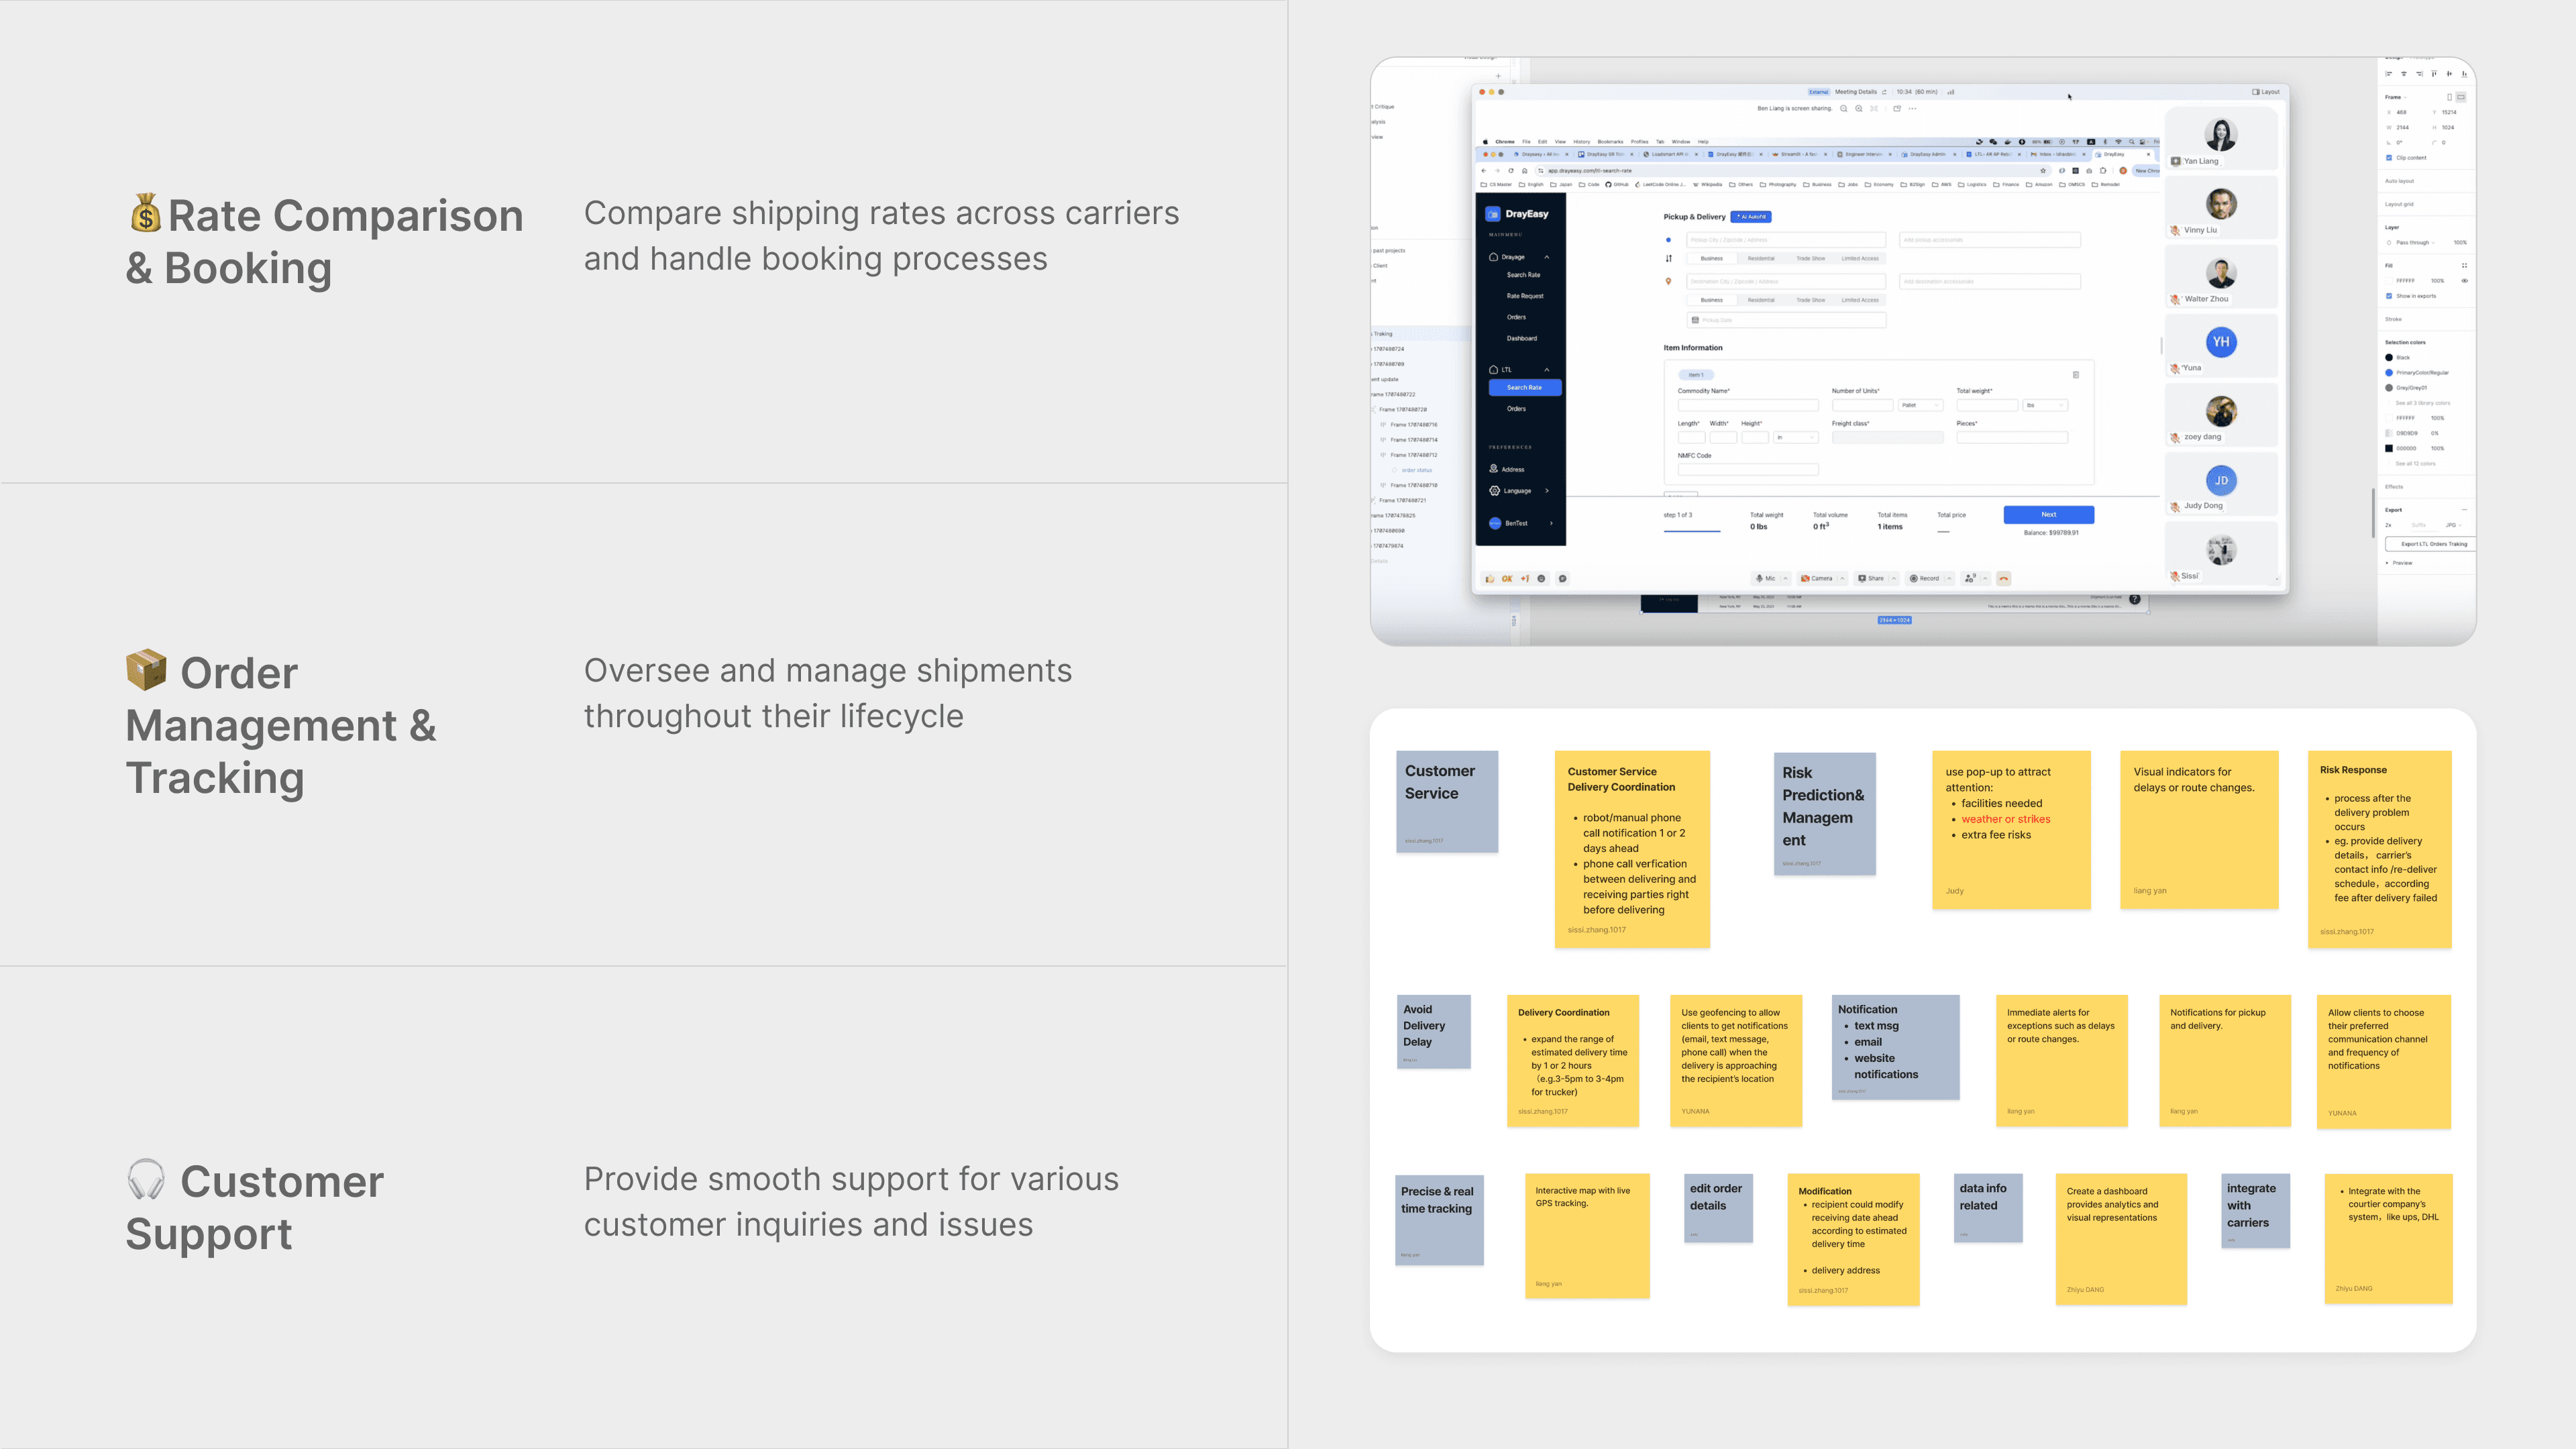This screenshot has height=1449, width=2576.
Task: Click the PrimaryColor/Regular blue swatch
Action: [2389, 372]
